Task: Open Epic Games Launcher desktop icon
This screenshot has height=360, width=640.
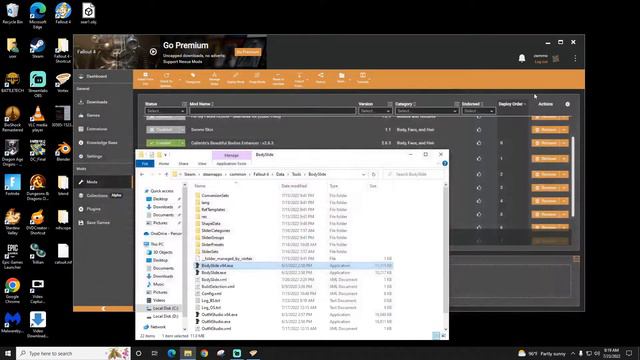Action: (12, 256)
